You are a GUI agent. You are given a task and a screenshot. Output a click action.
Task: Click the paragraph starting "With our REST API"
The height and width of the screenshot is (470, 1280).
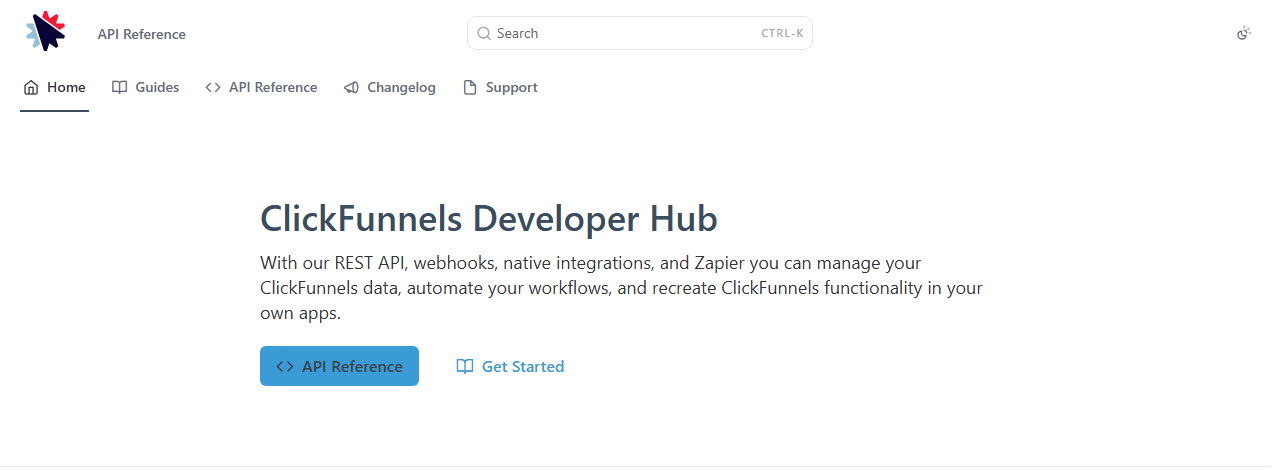click(621, 288)
